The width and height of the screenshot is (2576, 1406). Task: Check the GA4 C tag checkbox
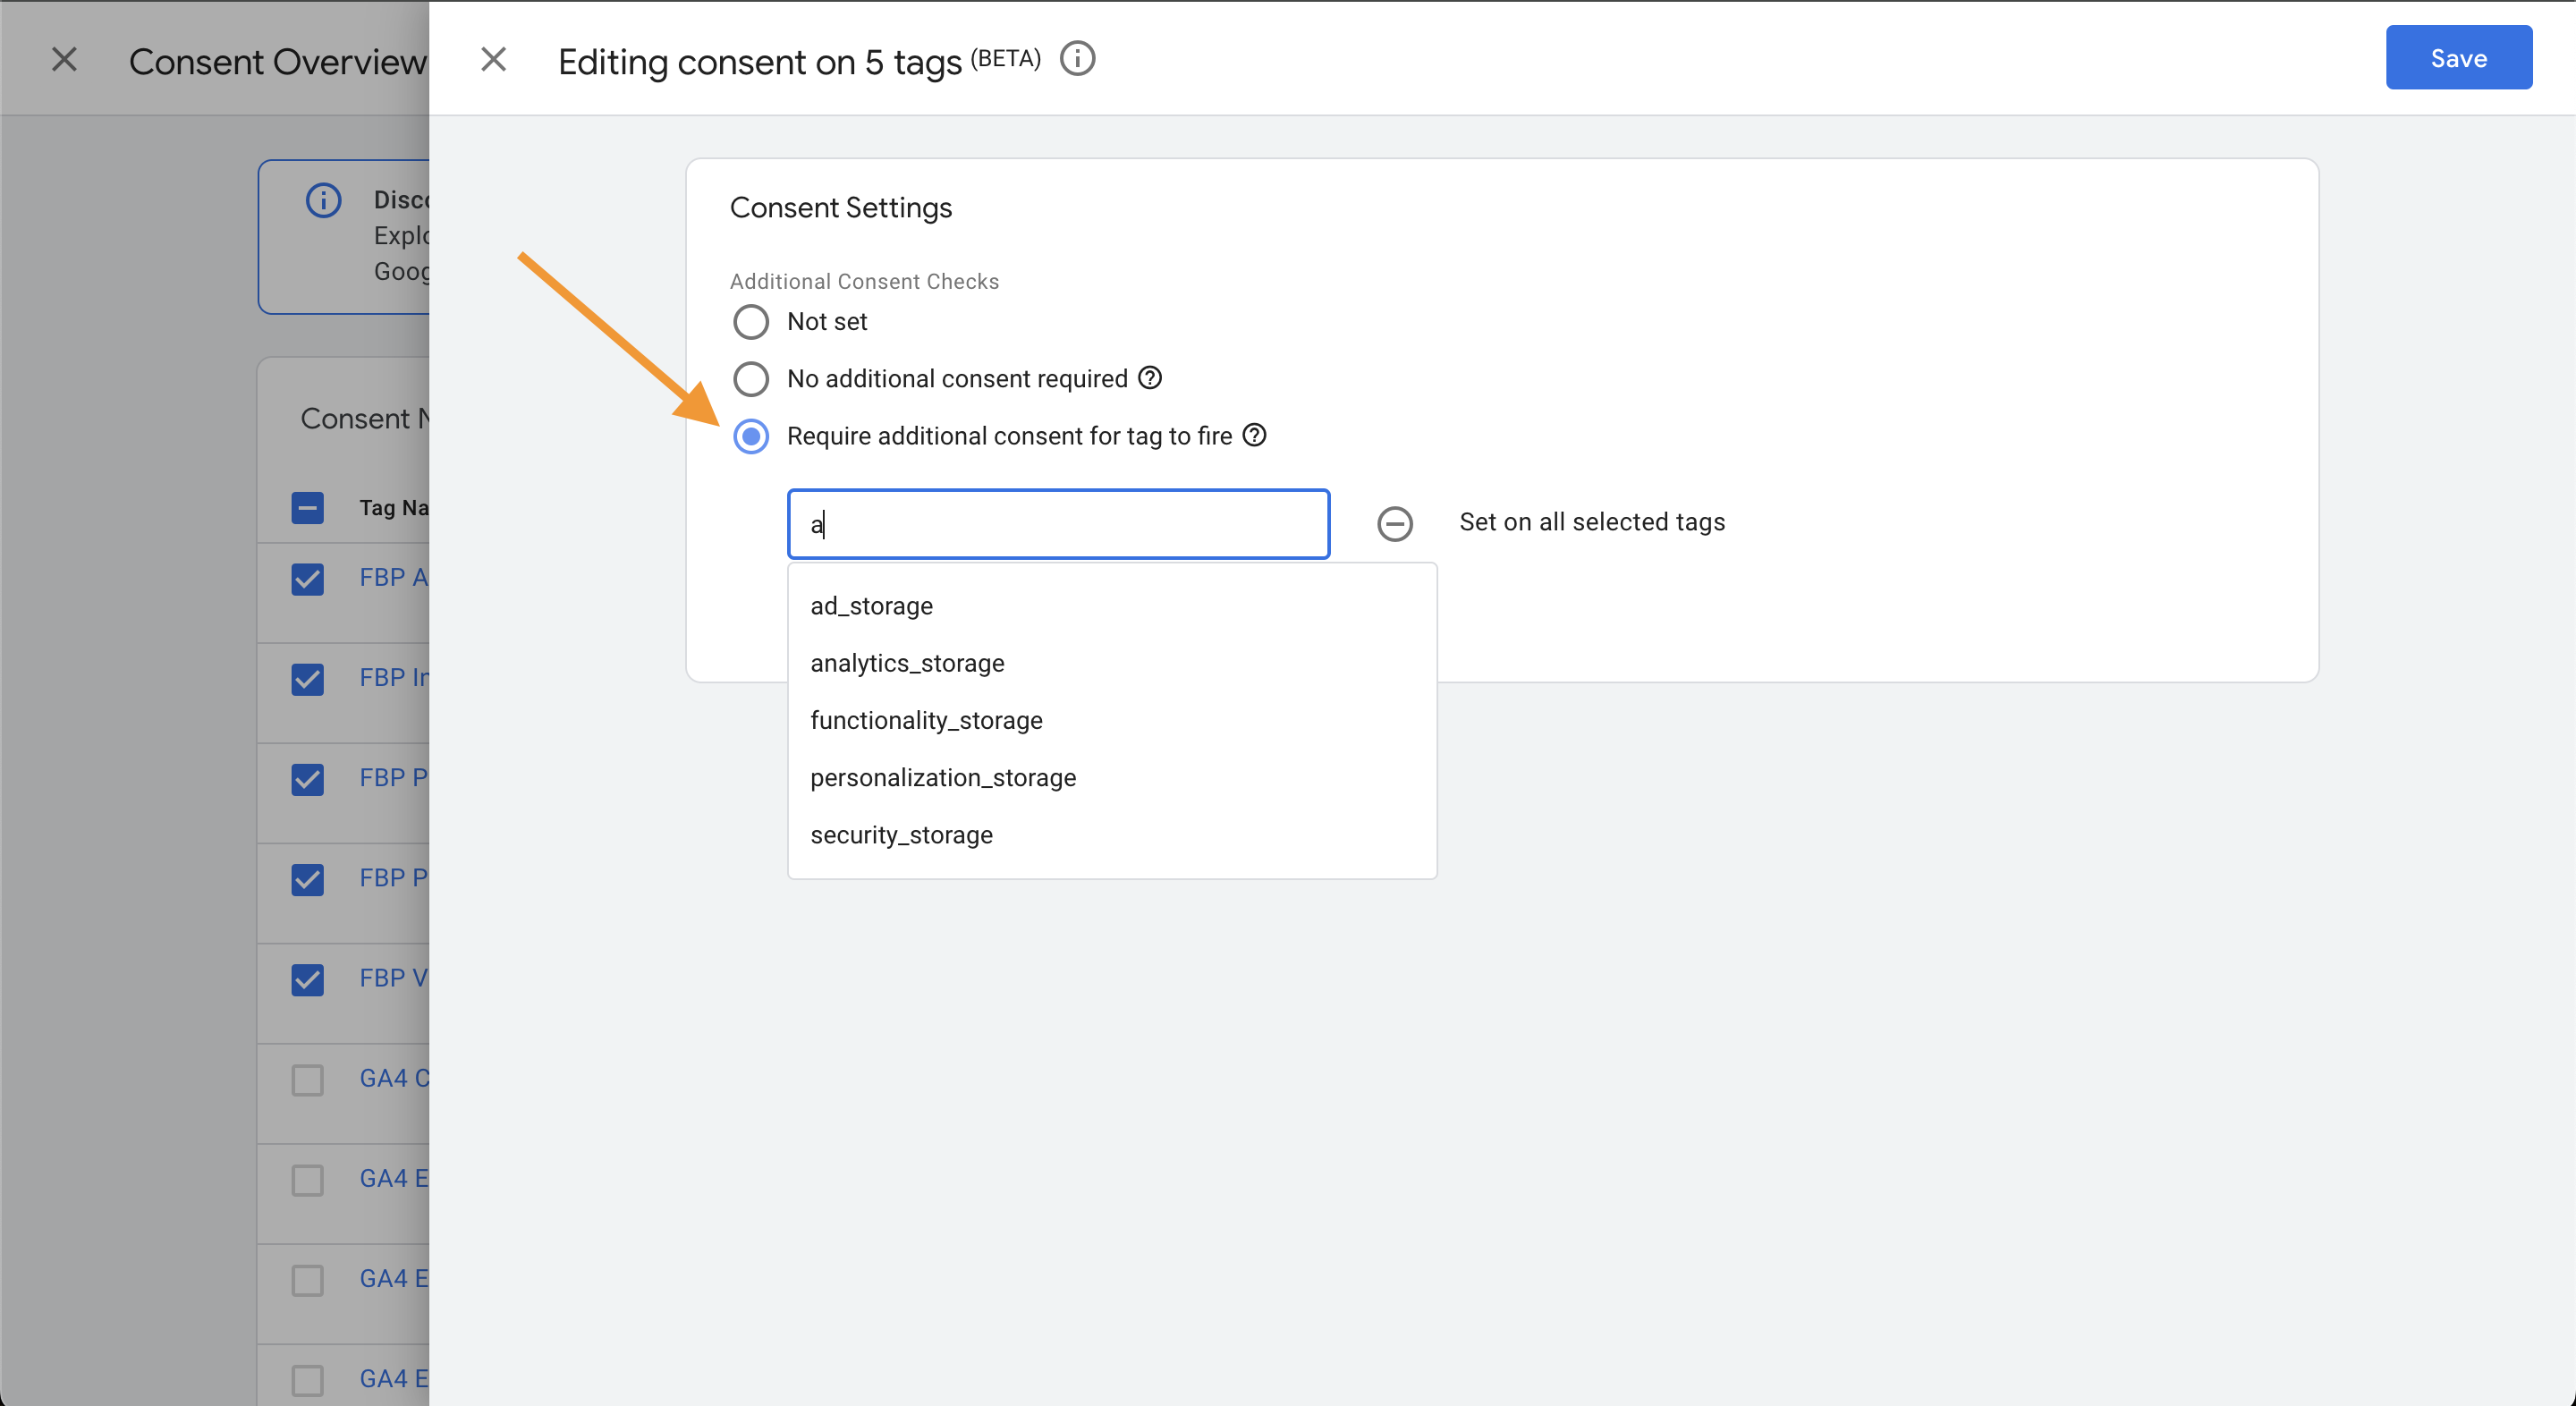tap(307, 1079)
